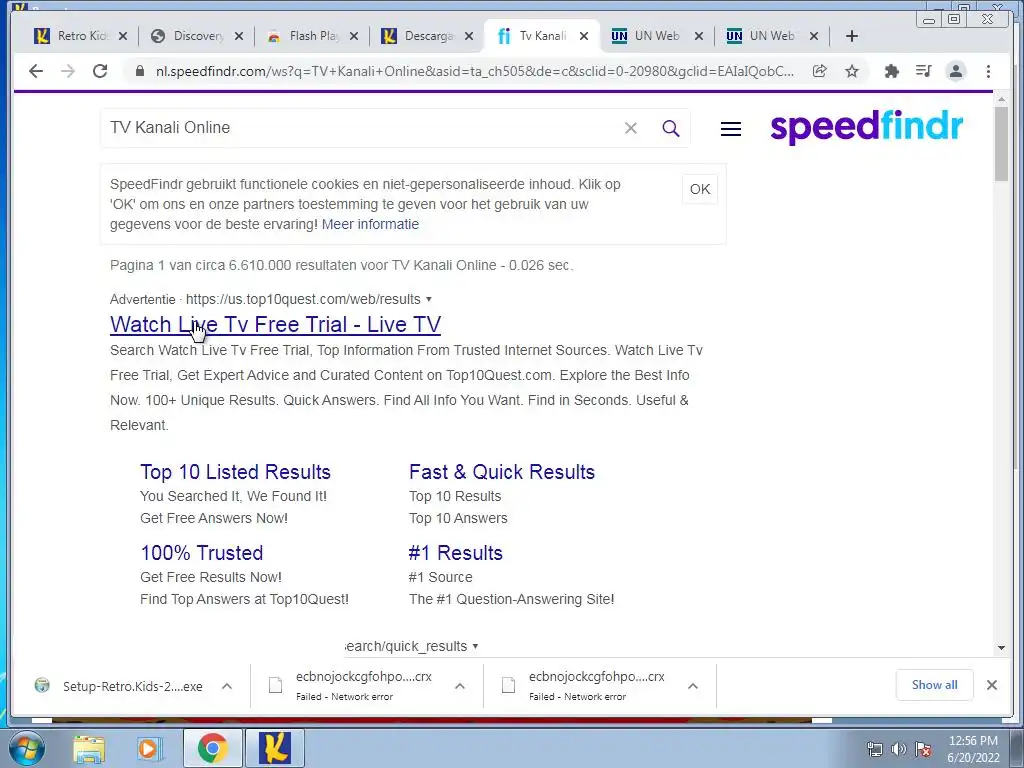Open the volume speaker tray icon
Screen dimensions: 1024x768
(899, 749)
